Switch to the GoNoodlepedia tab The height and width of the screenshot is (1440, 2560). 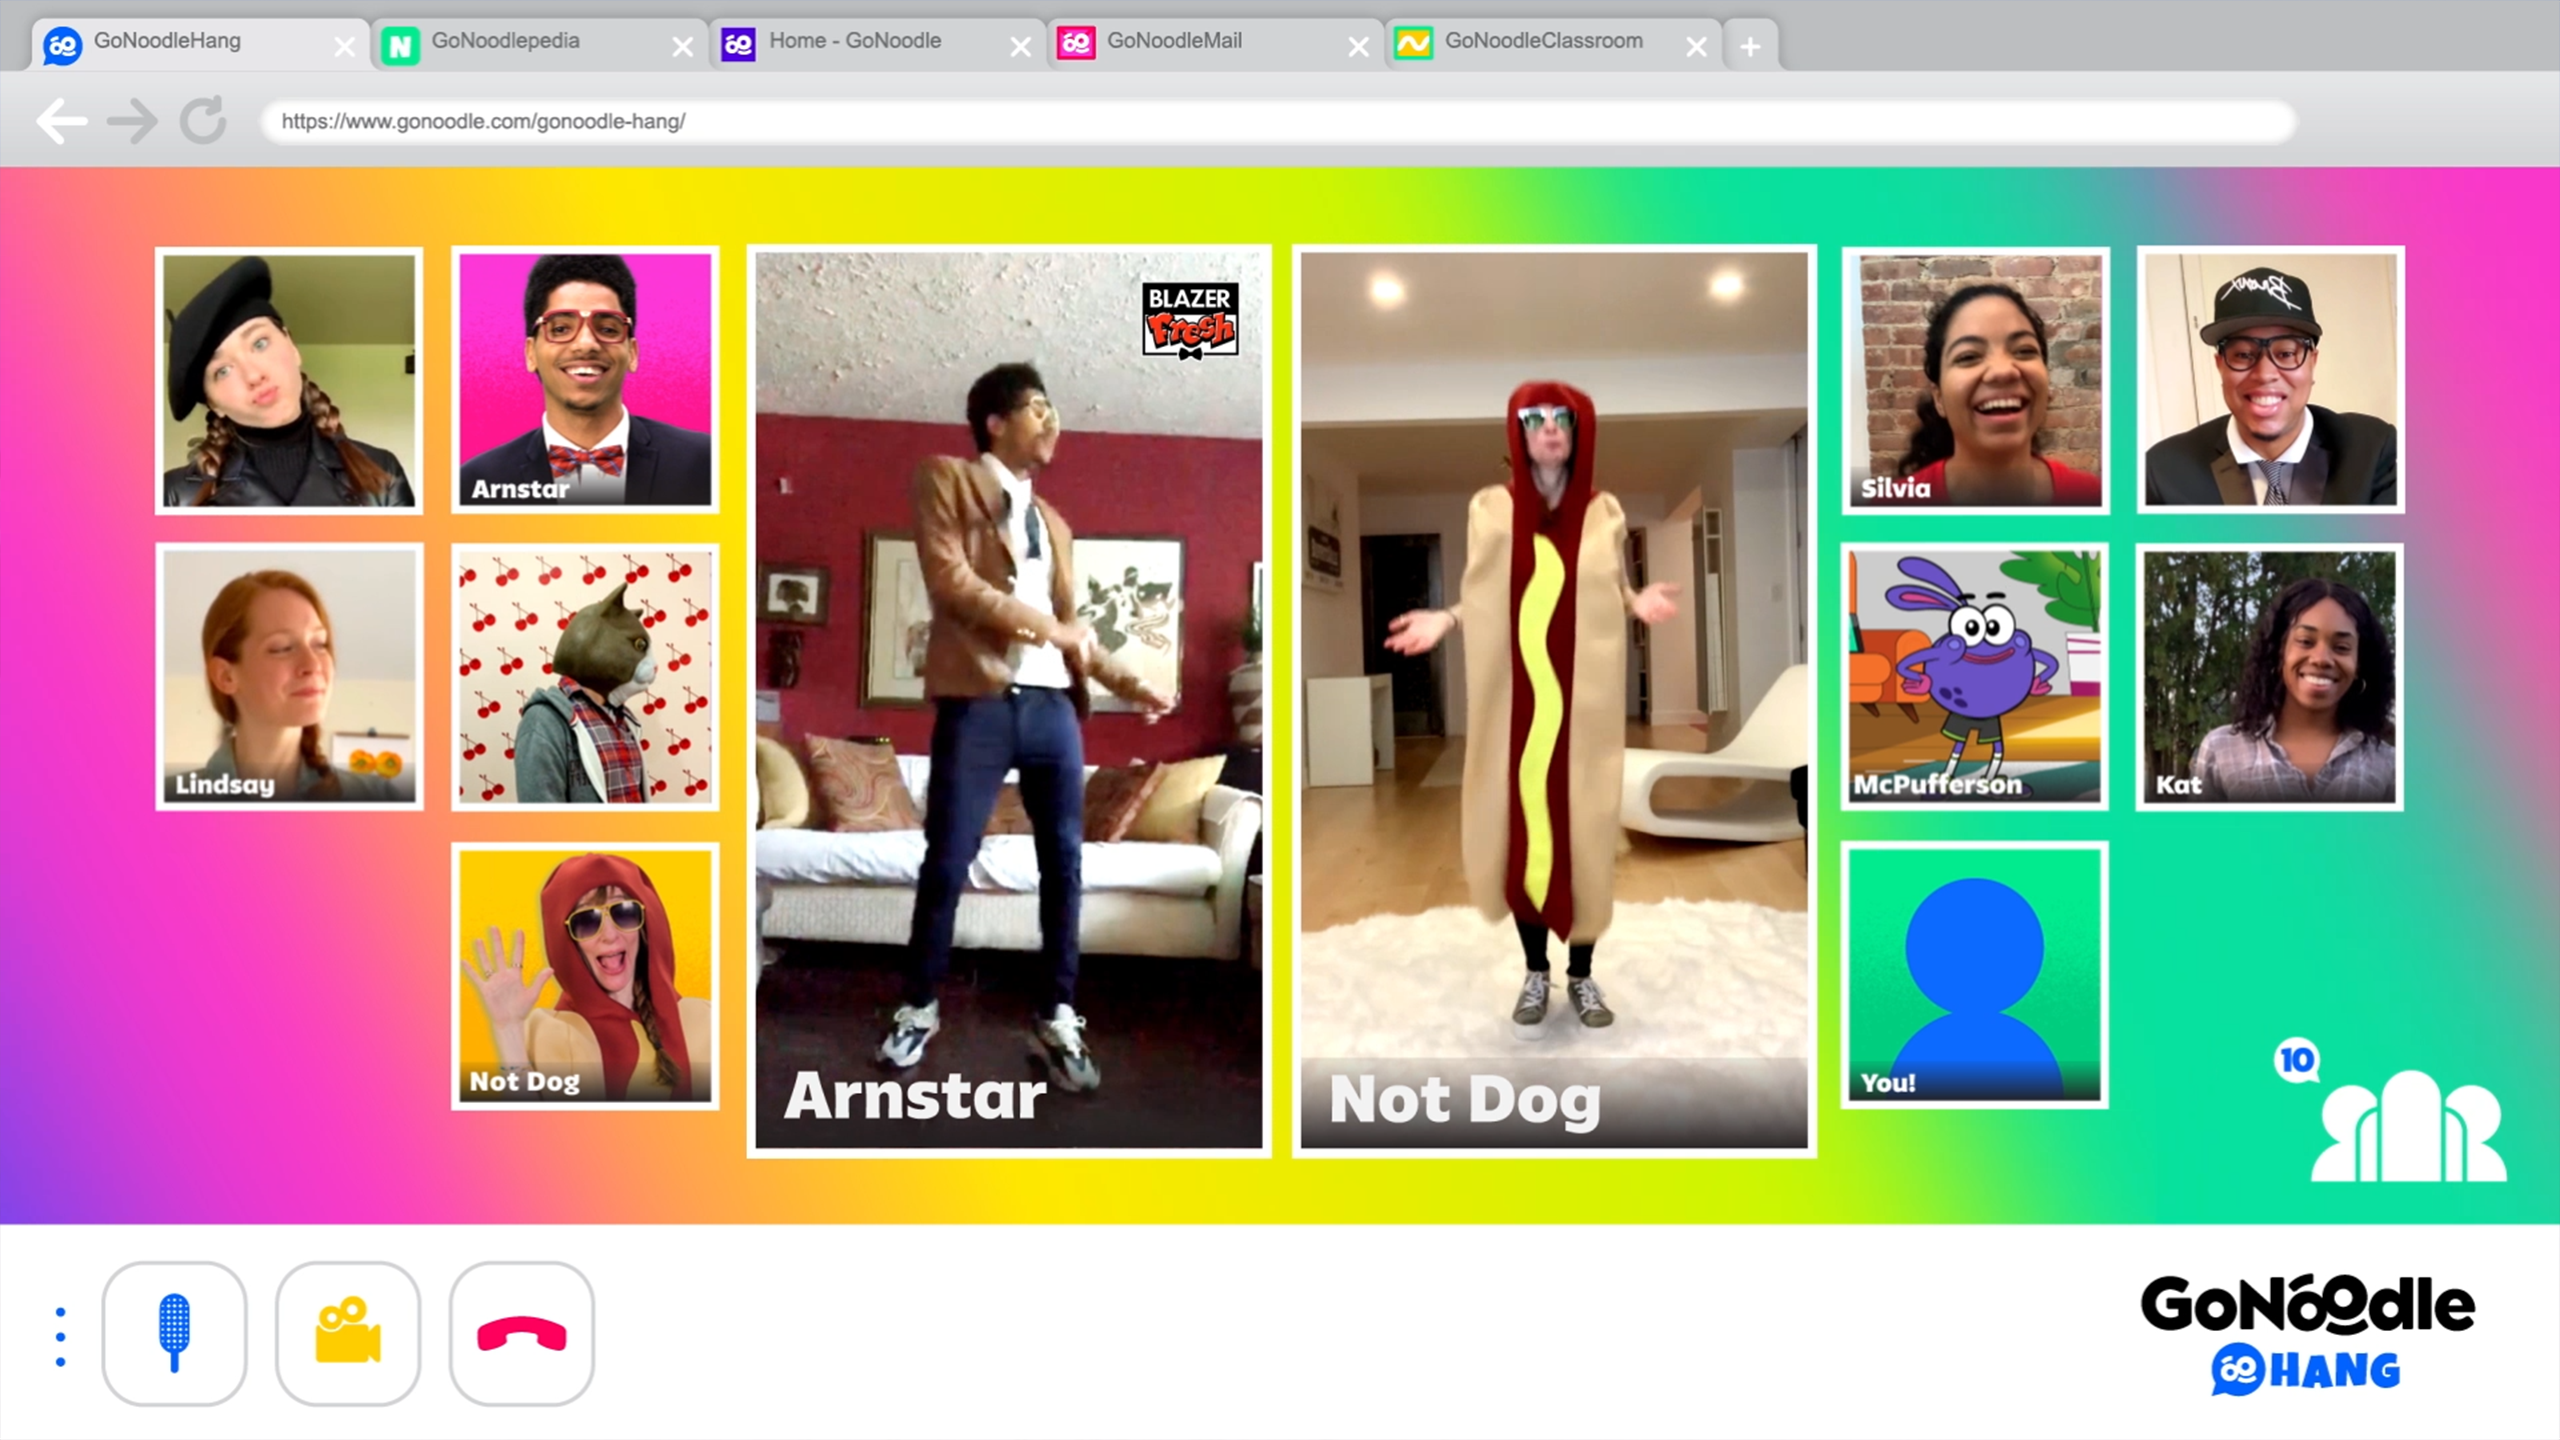505,42
